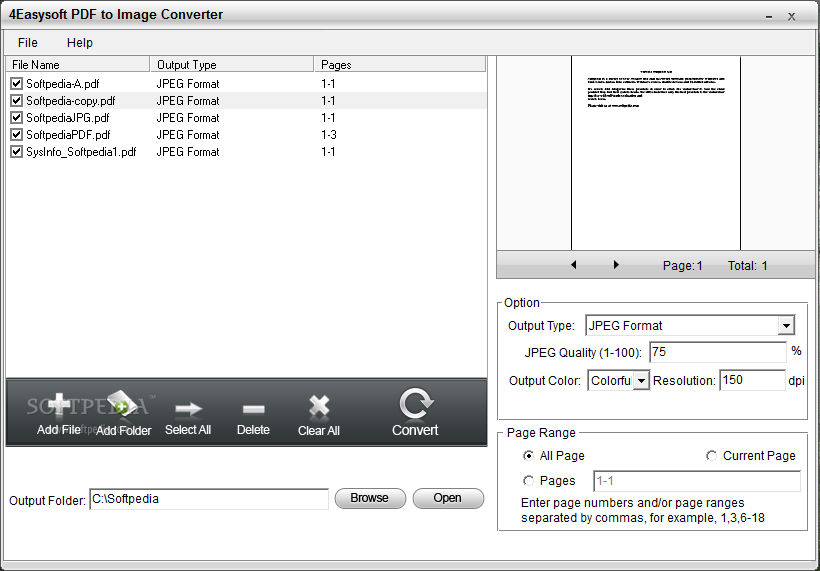Click the Total: 1 indicator text
This screenshot has width=820, height=571.
tap(748, 266)
